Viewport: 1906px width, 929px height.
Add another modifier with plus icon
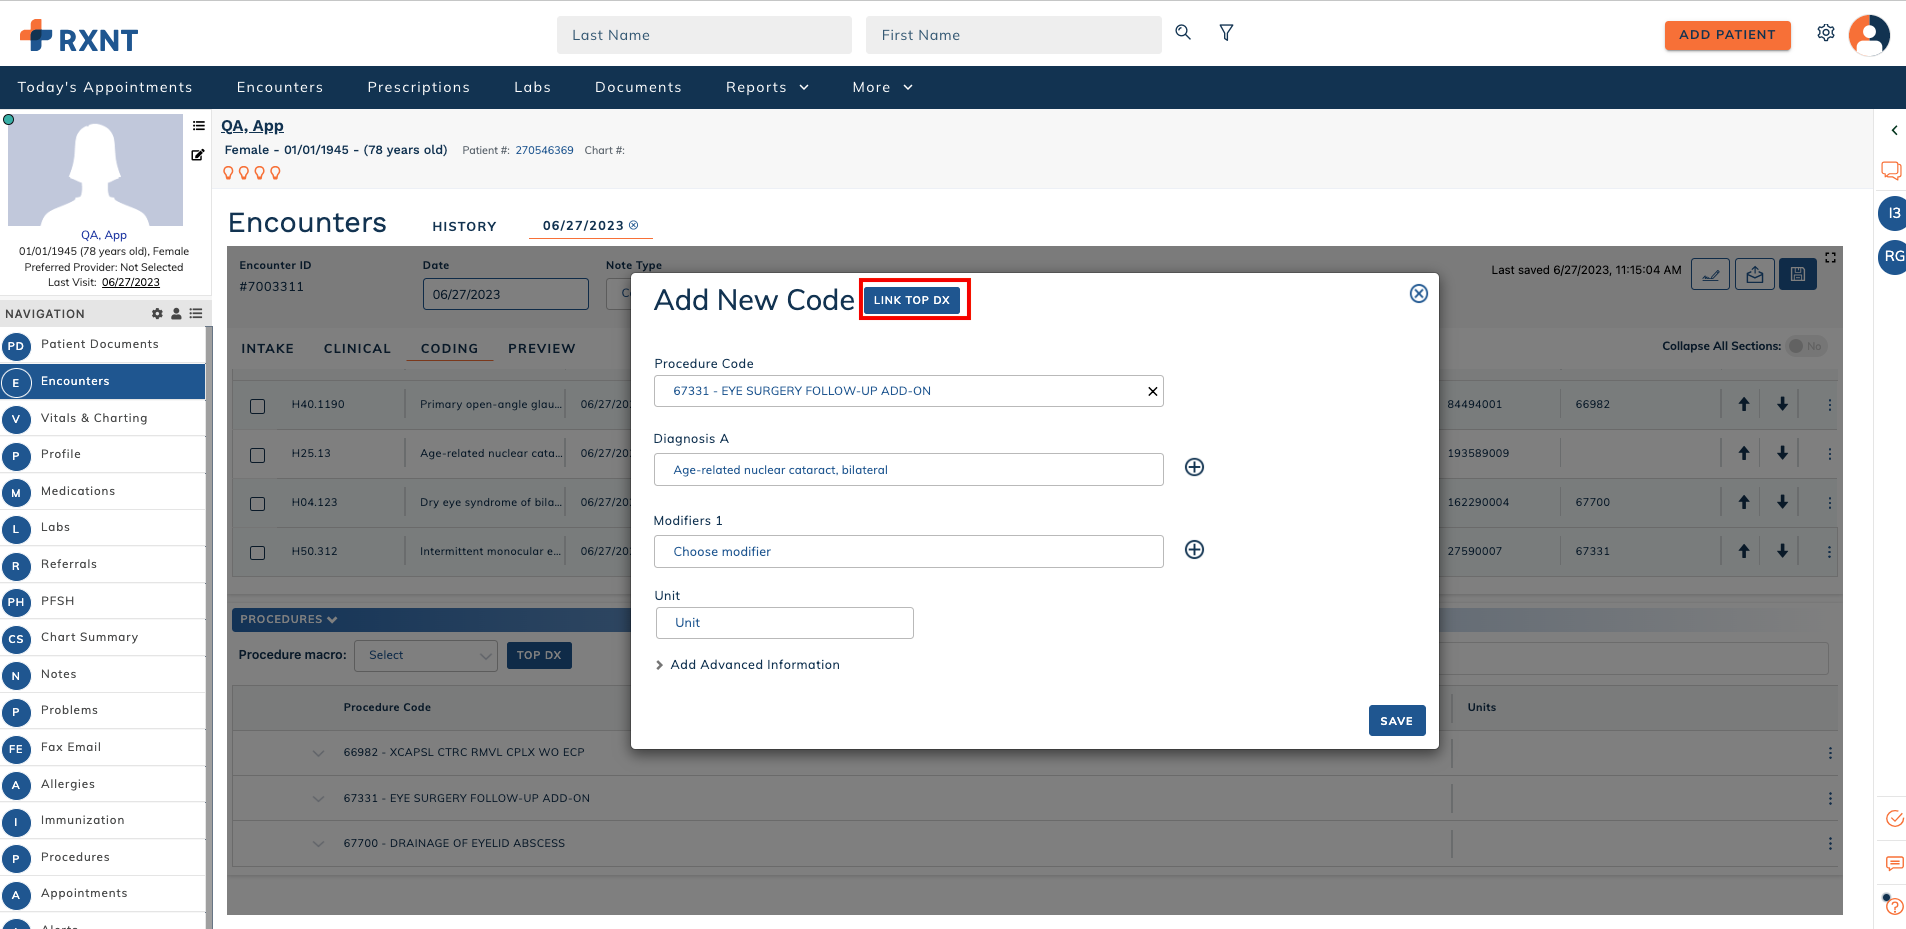pyautogui.click(x=1194, y=550)
